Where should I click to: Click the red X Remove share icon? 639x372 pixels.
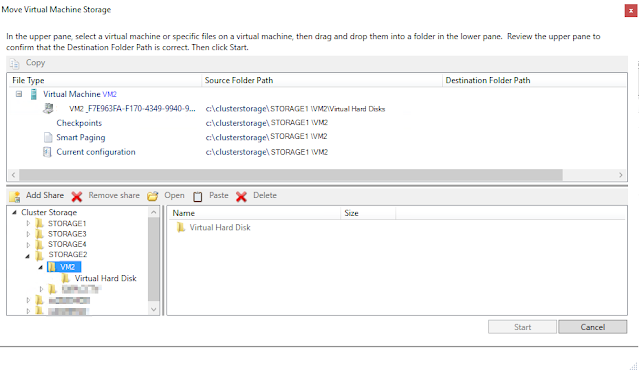(77, 197)
